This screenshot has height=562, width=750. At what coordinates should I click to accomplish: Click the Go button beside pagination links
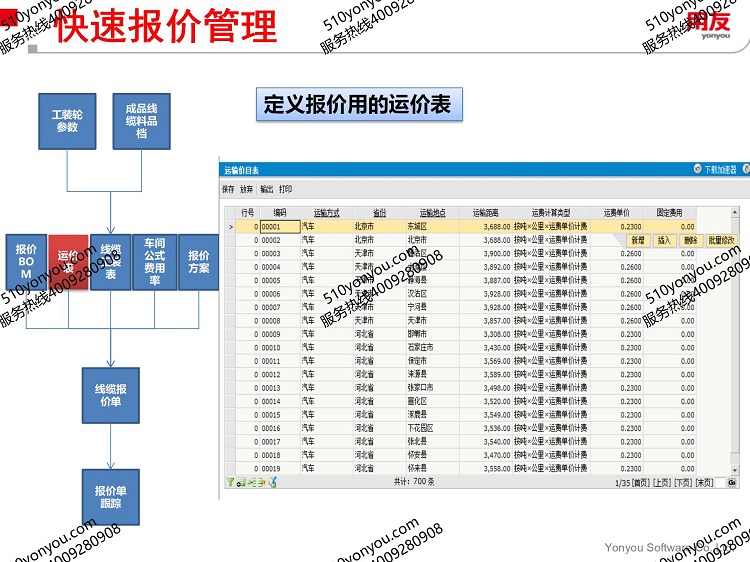[732, 482]
